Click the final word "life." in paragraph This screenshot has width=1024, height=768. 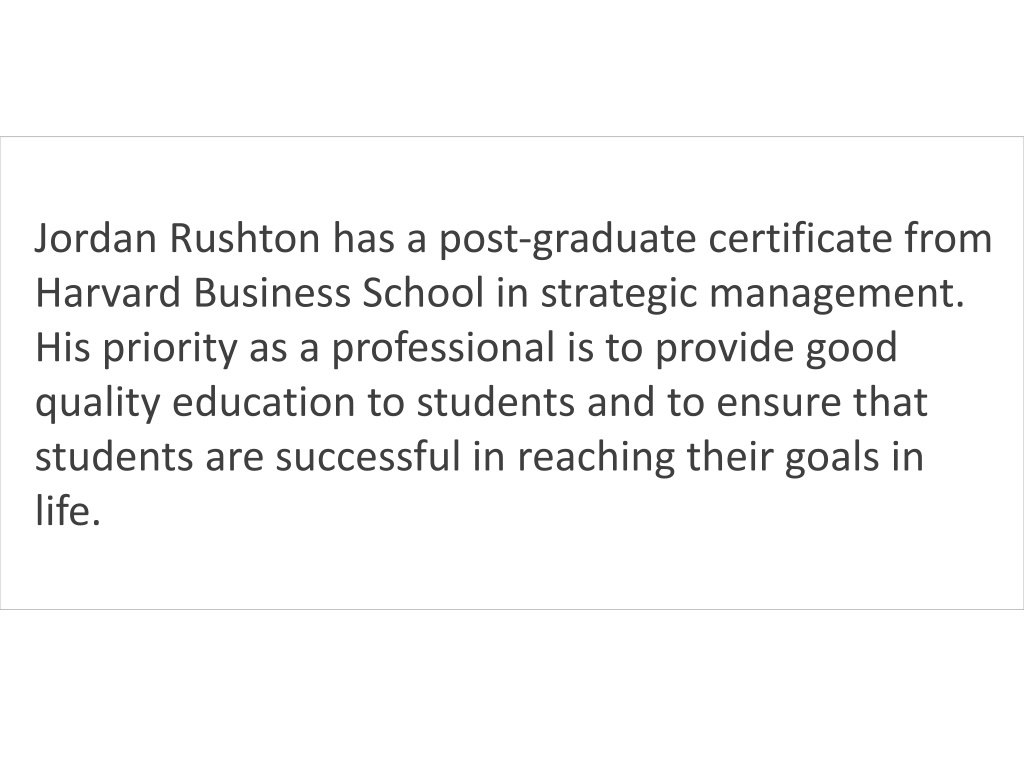(x=68, y=510)
